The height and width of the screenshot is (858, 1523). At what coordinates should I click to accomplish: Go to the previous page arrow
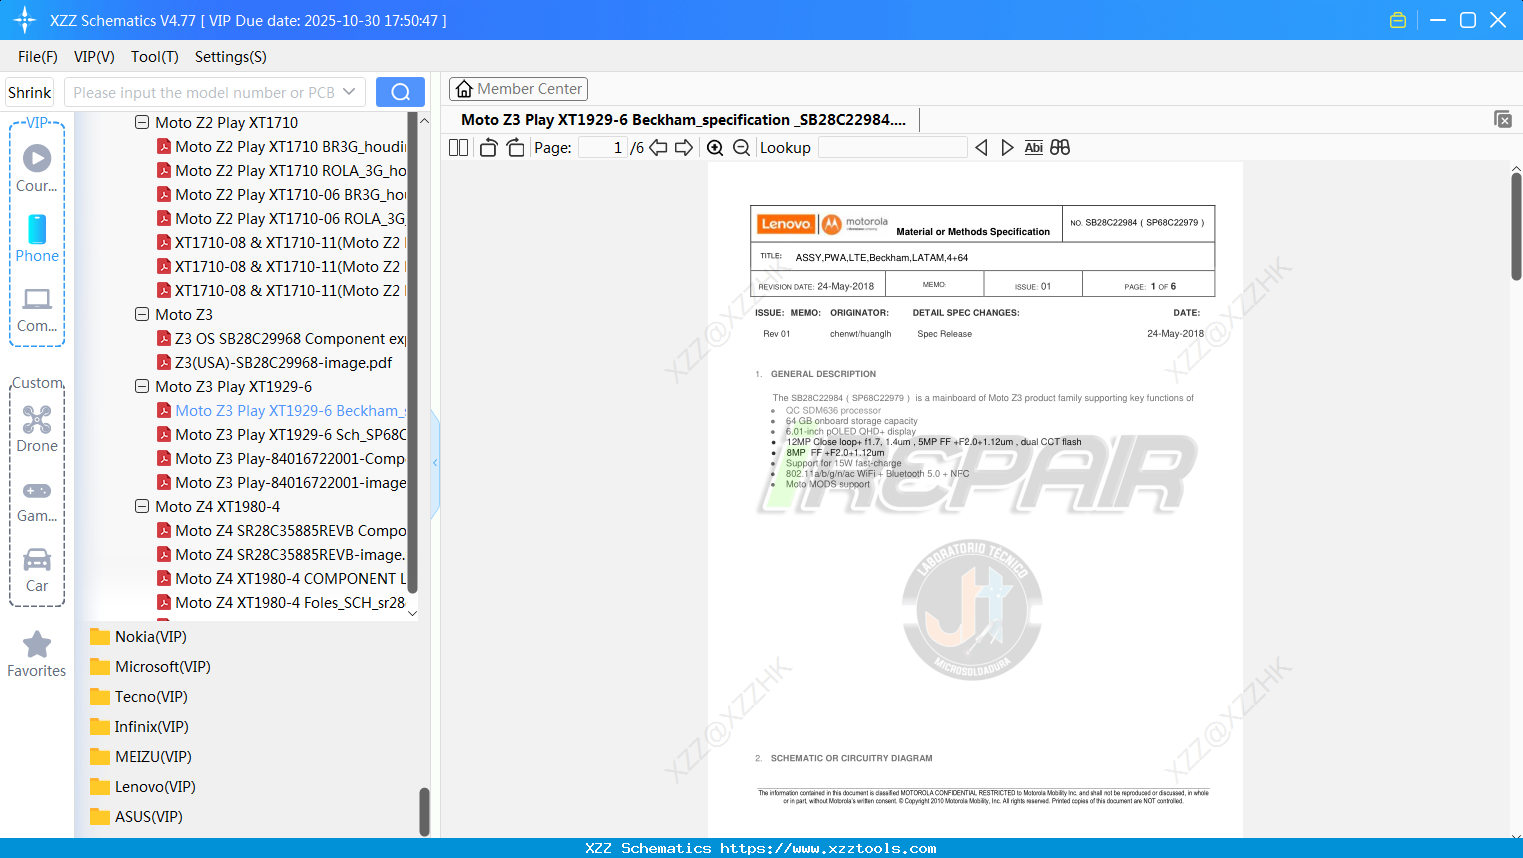point(658,147)
